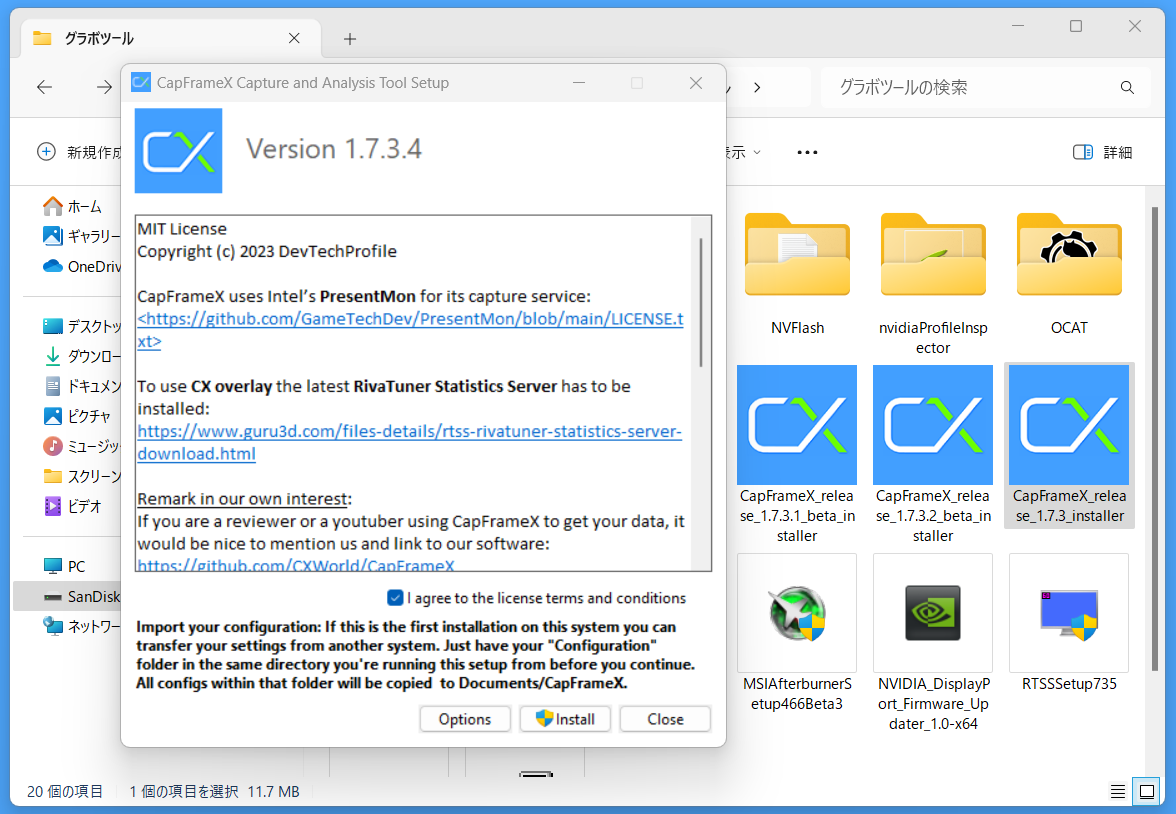Image resolution: width=1176 pixels, height=814 pixels.
Task: Open the 表示 dropdown in Explorer toolbar
Action: [x=744, y=152]
